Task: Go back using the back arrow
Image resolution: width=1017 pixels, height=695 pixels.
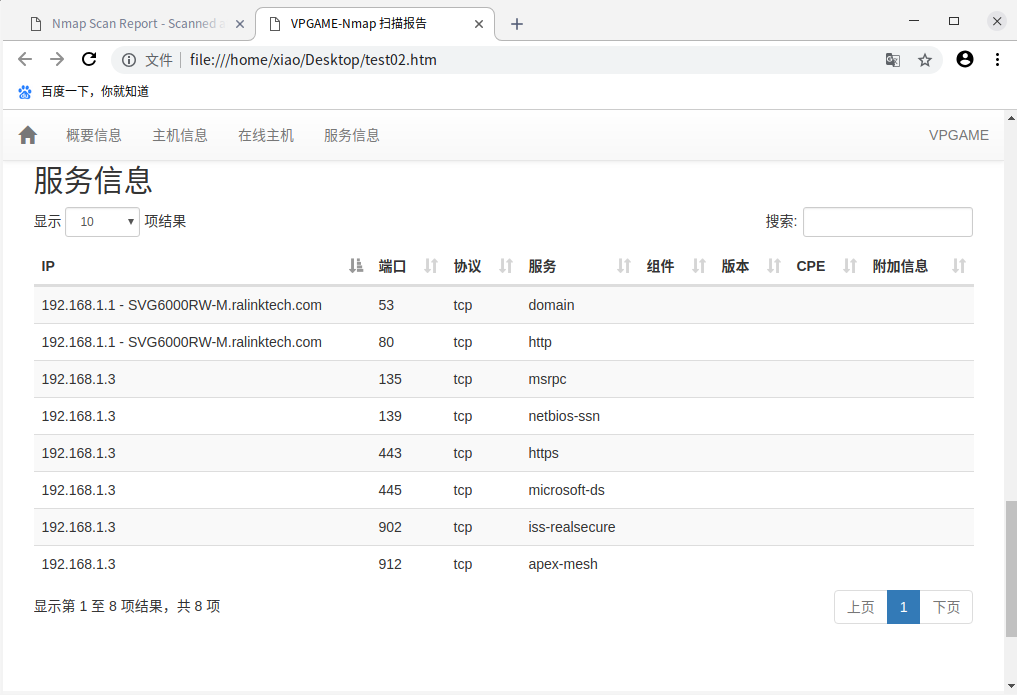Action: point(25,59)
